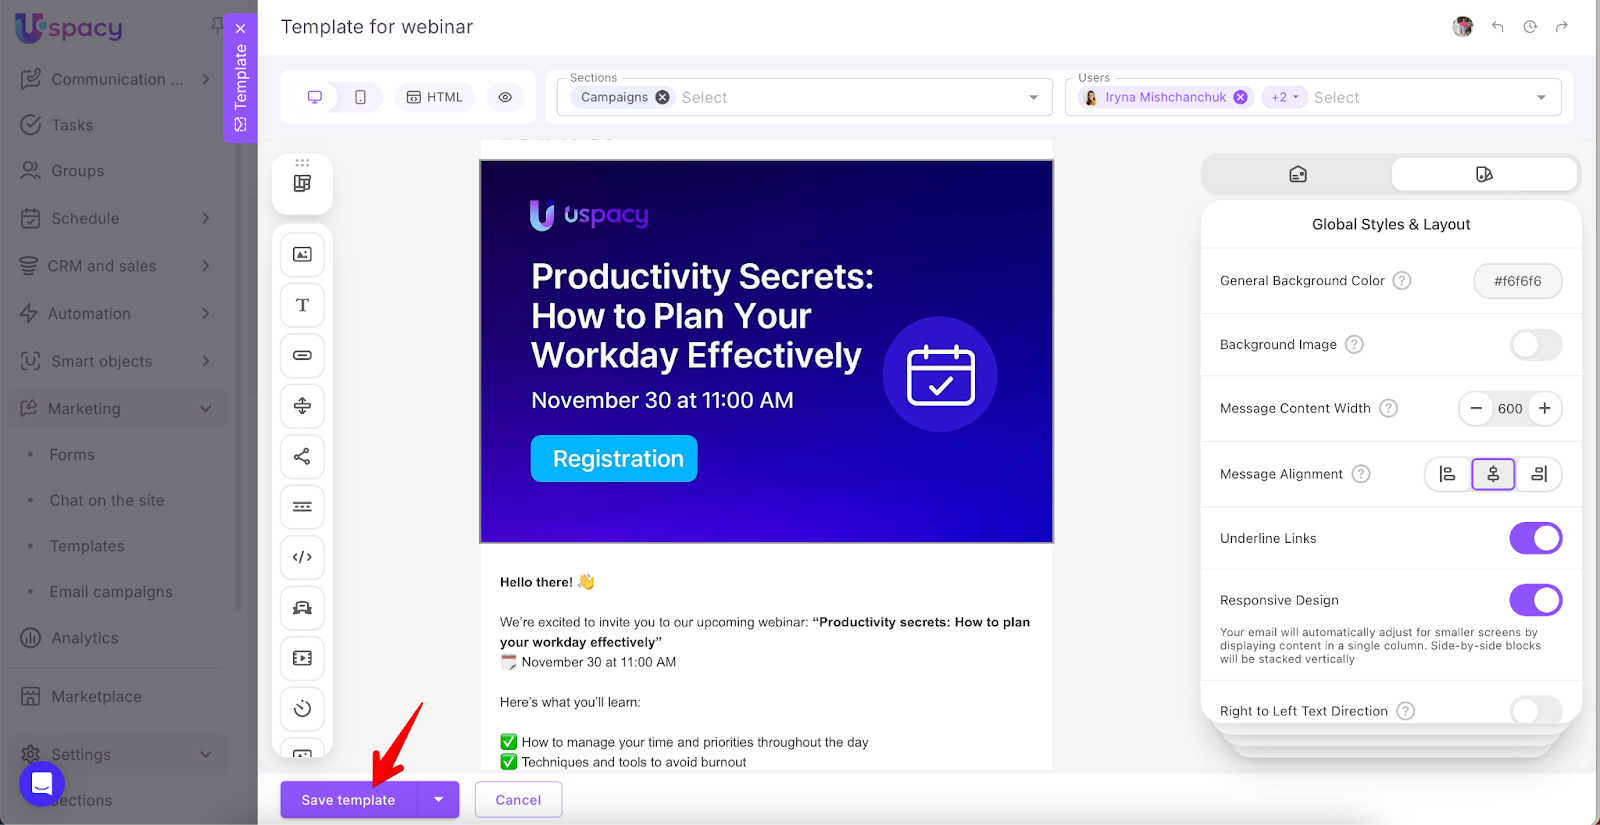
Task: Select the Text block tool
Action: pos(302,305)
